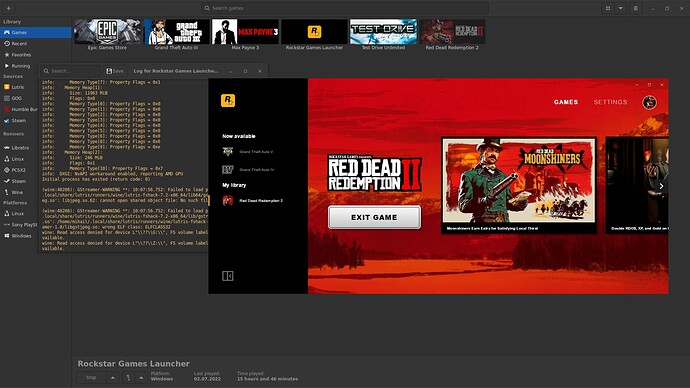This screenshot has height=388, width=690.
Task: Open the SETTINGS tab in the launcher
Action: point(610,102)
